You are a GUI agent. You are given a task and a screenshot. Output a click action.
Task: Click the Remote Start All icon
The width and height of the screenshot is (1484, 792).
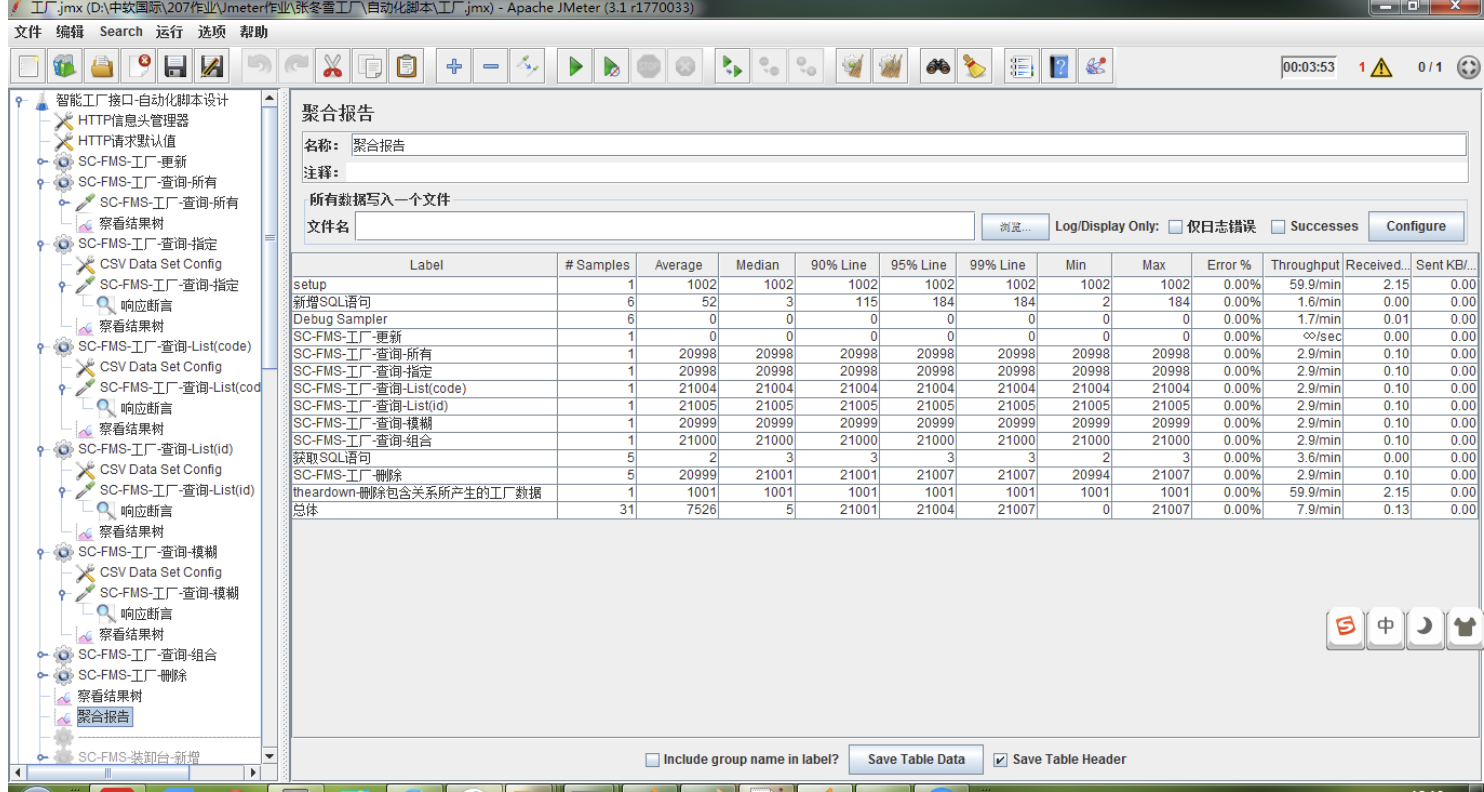point(733,67)
